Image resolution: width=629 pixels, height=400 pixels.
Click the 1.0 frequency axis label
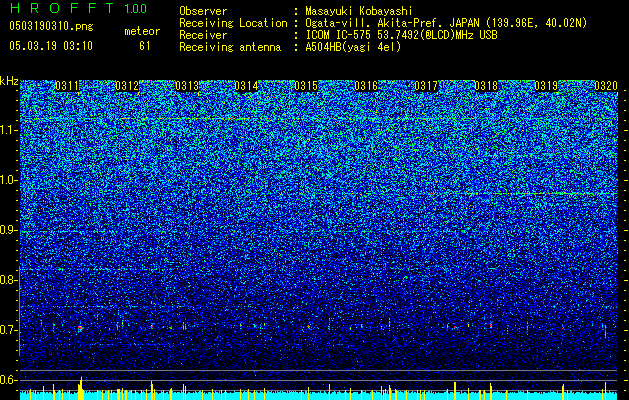[x=8, y=180]
